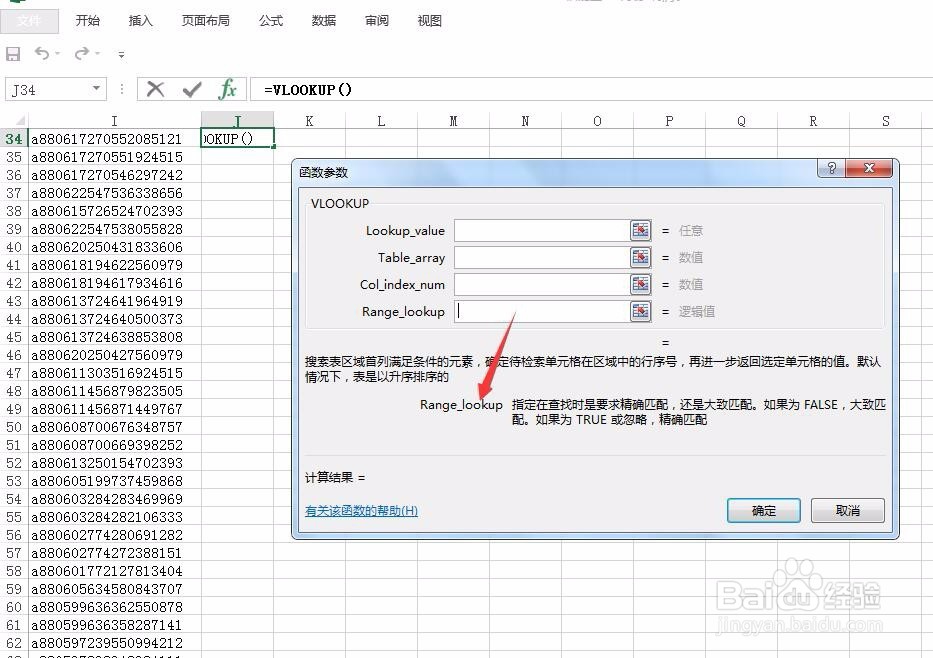Open the Customize Quick Access Toolbar dropdown
The height and width of the screenshot is (658, 933).
tap(120, 54)
